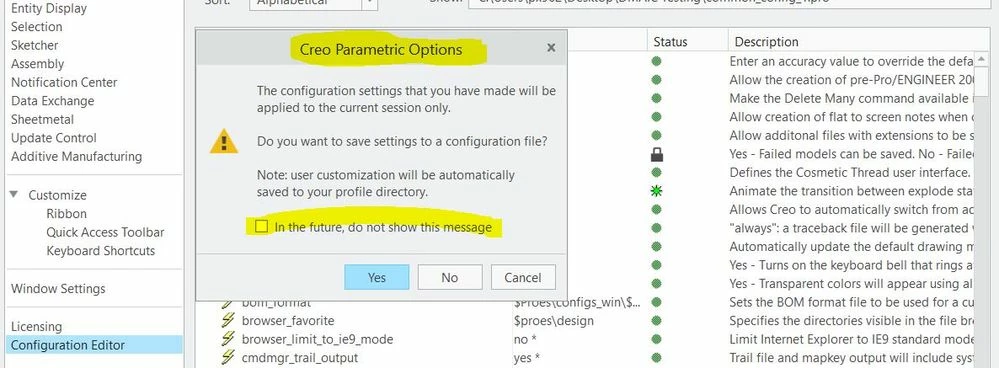
Task: Click status dot for 'Enter an accuracy value' row
Action: tap(656, 62)
